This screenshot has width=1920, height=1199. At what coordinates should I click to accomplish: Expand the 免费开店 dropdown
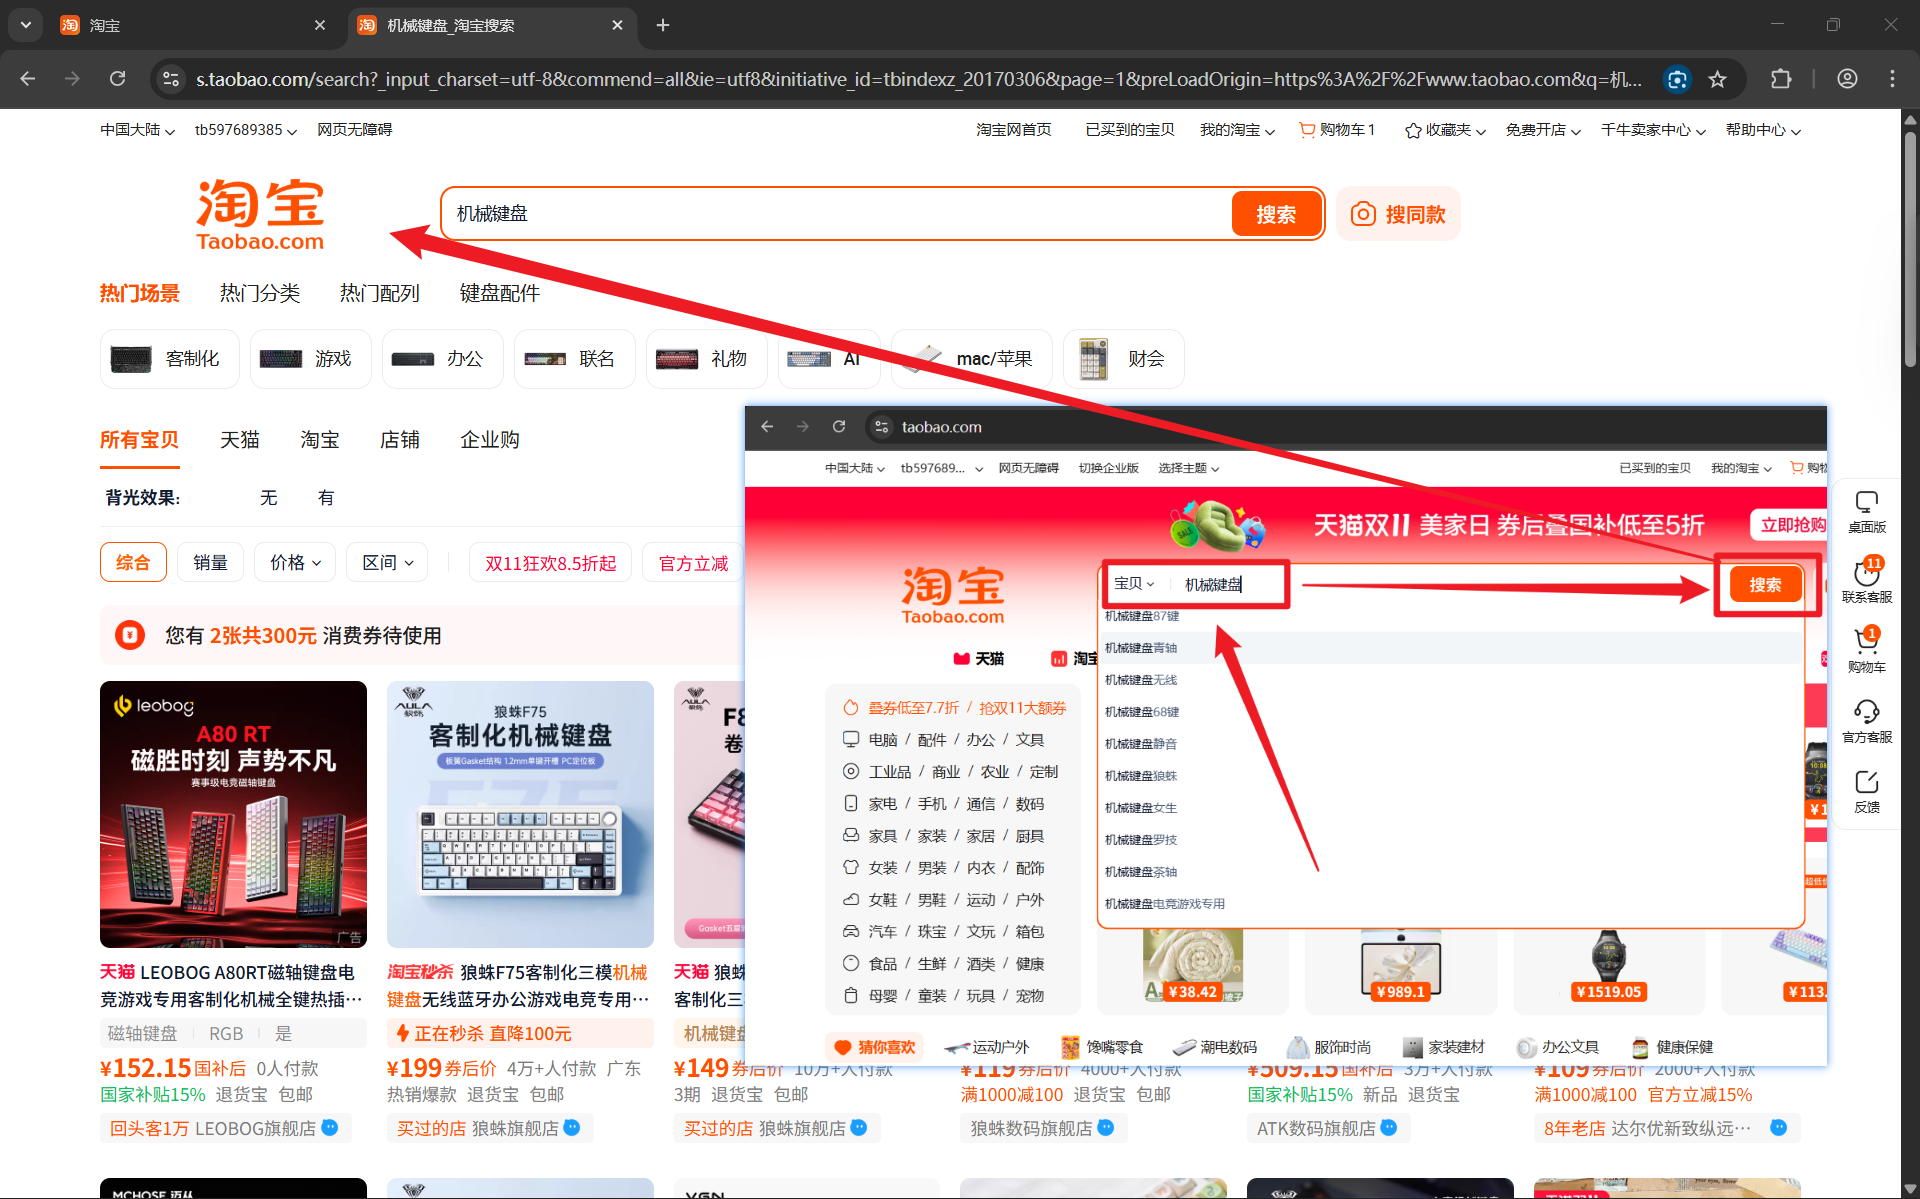pyautogui.click(x=1543, y=130)
